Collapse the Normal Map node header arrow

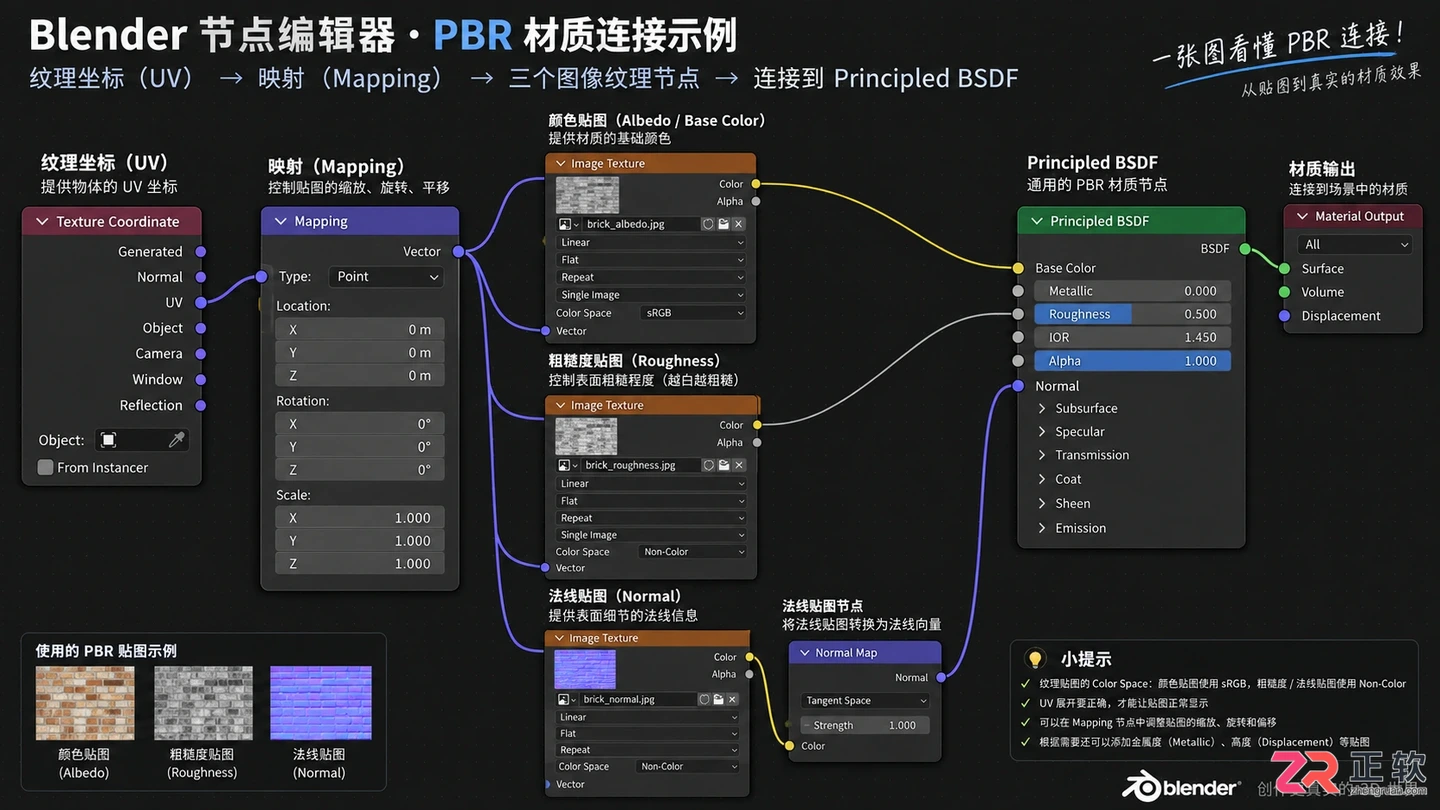coord(804,653)
